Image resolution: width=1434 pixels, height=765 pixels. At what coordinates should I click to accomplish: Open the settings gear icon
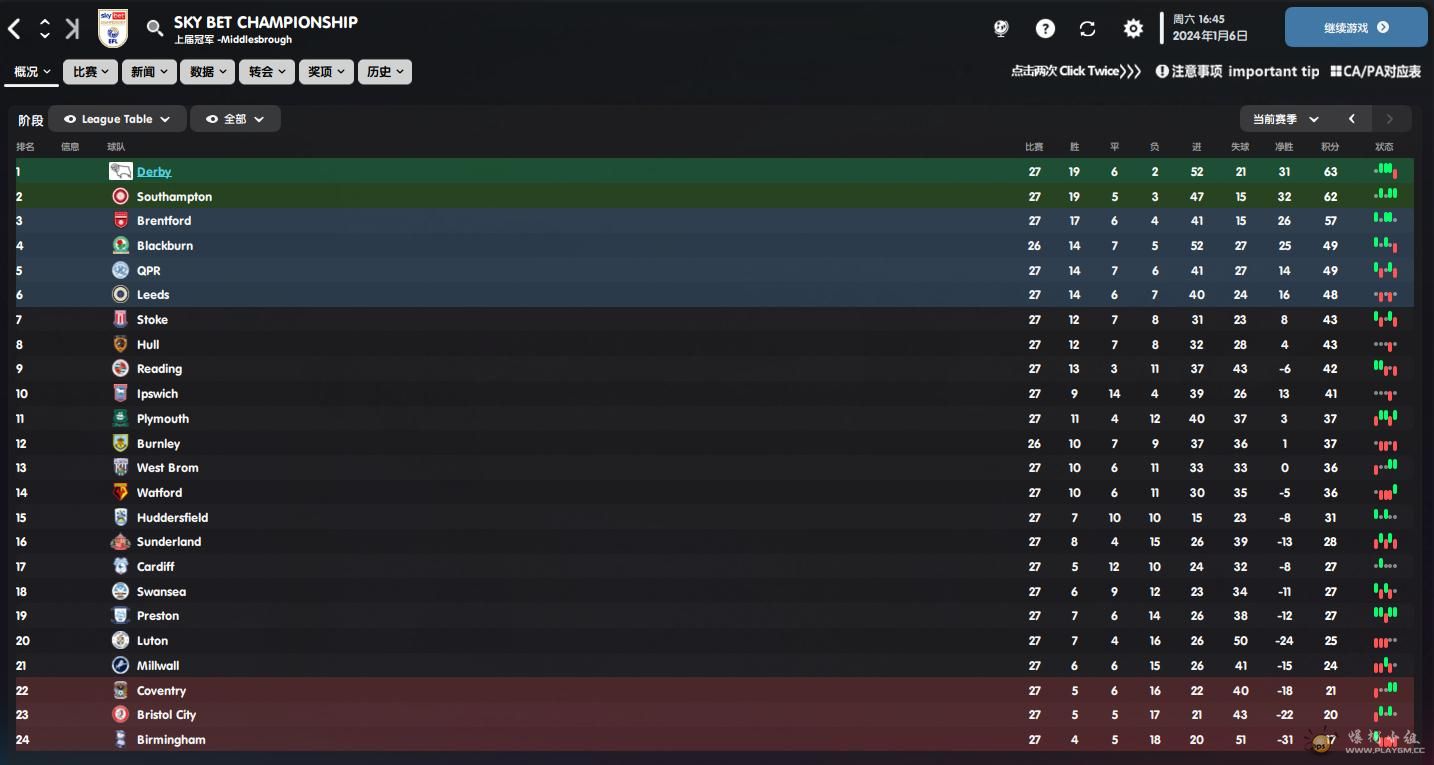[x=1133, y=29]
